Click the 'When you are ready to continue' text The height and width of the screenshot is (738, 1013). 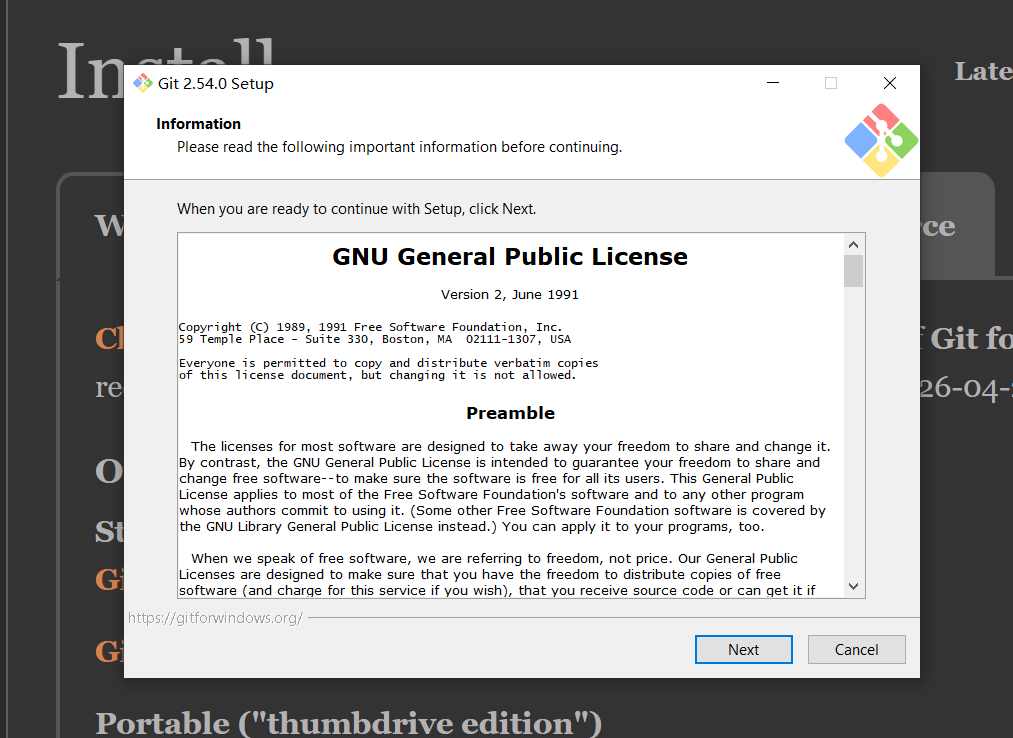[357, 209]
